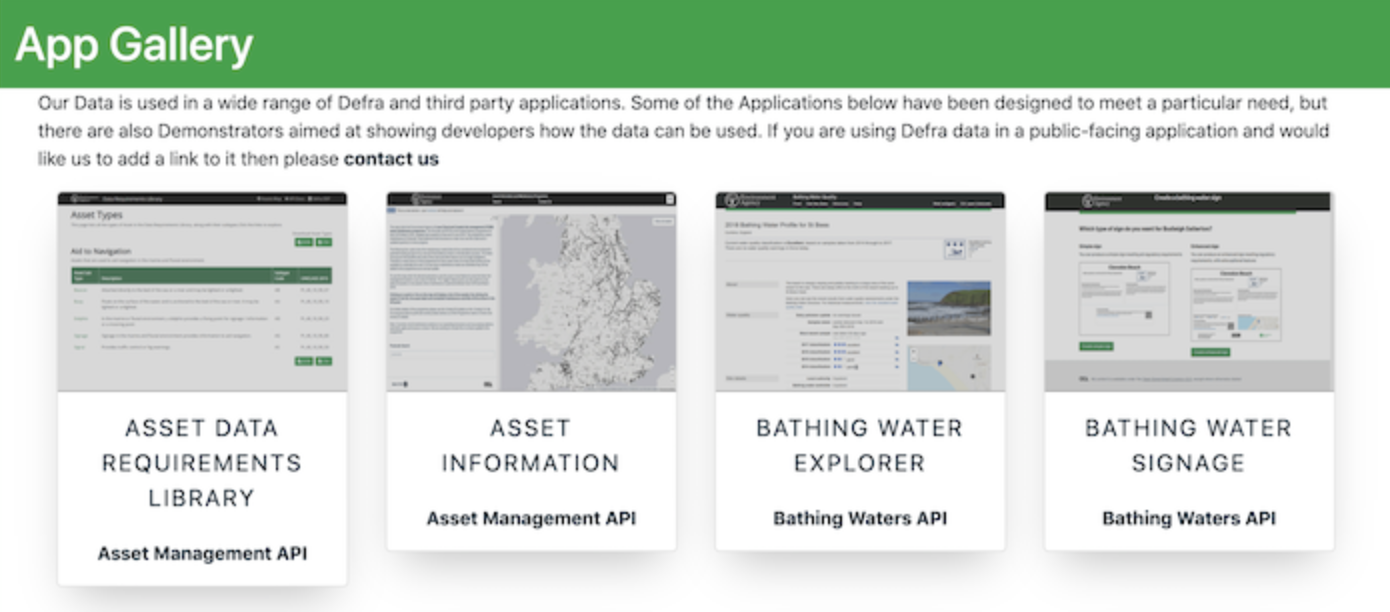
Task: Click the "App Gallery" page heading
Action: pyautogui.click(x=134, y=45)
